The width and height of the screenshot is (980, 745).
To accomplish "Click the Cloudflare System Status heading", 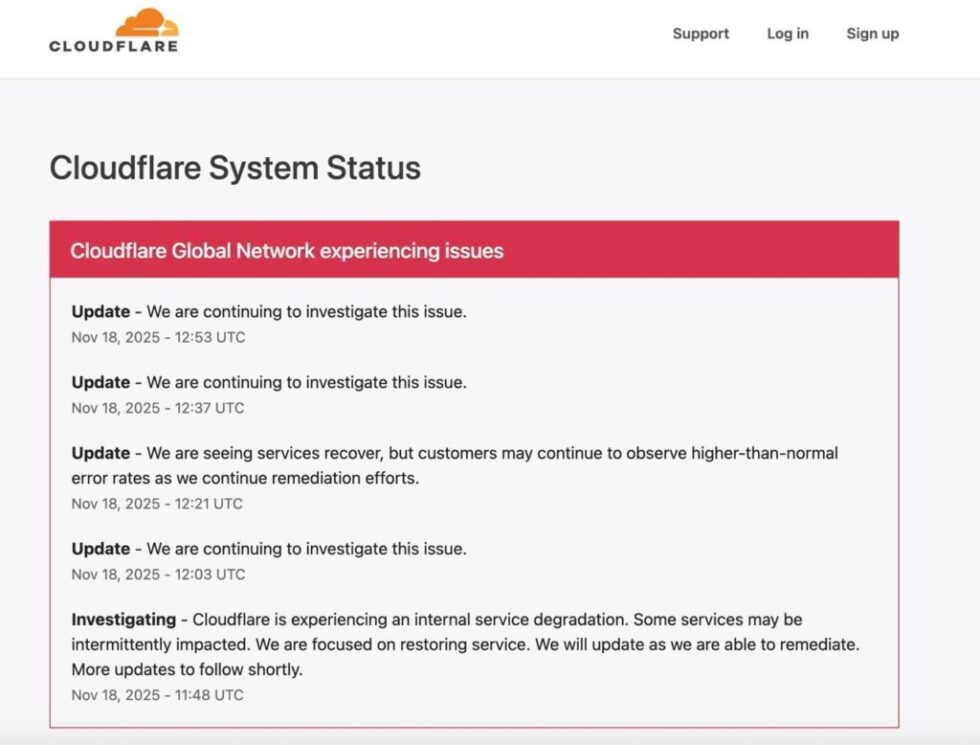I will (x=236, y=168).
